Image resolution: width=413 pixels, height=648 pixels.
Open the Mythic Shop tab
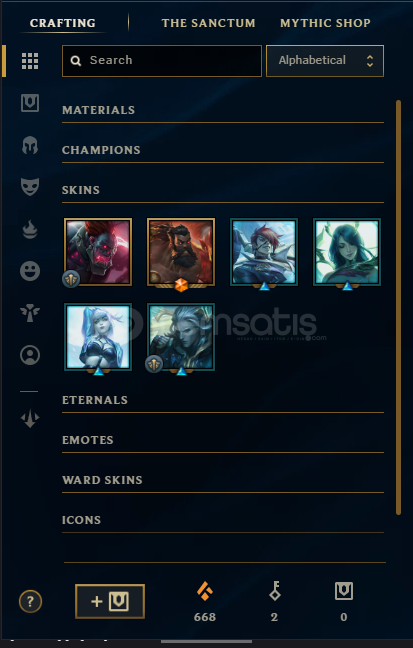[x=325, y=23]
